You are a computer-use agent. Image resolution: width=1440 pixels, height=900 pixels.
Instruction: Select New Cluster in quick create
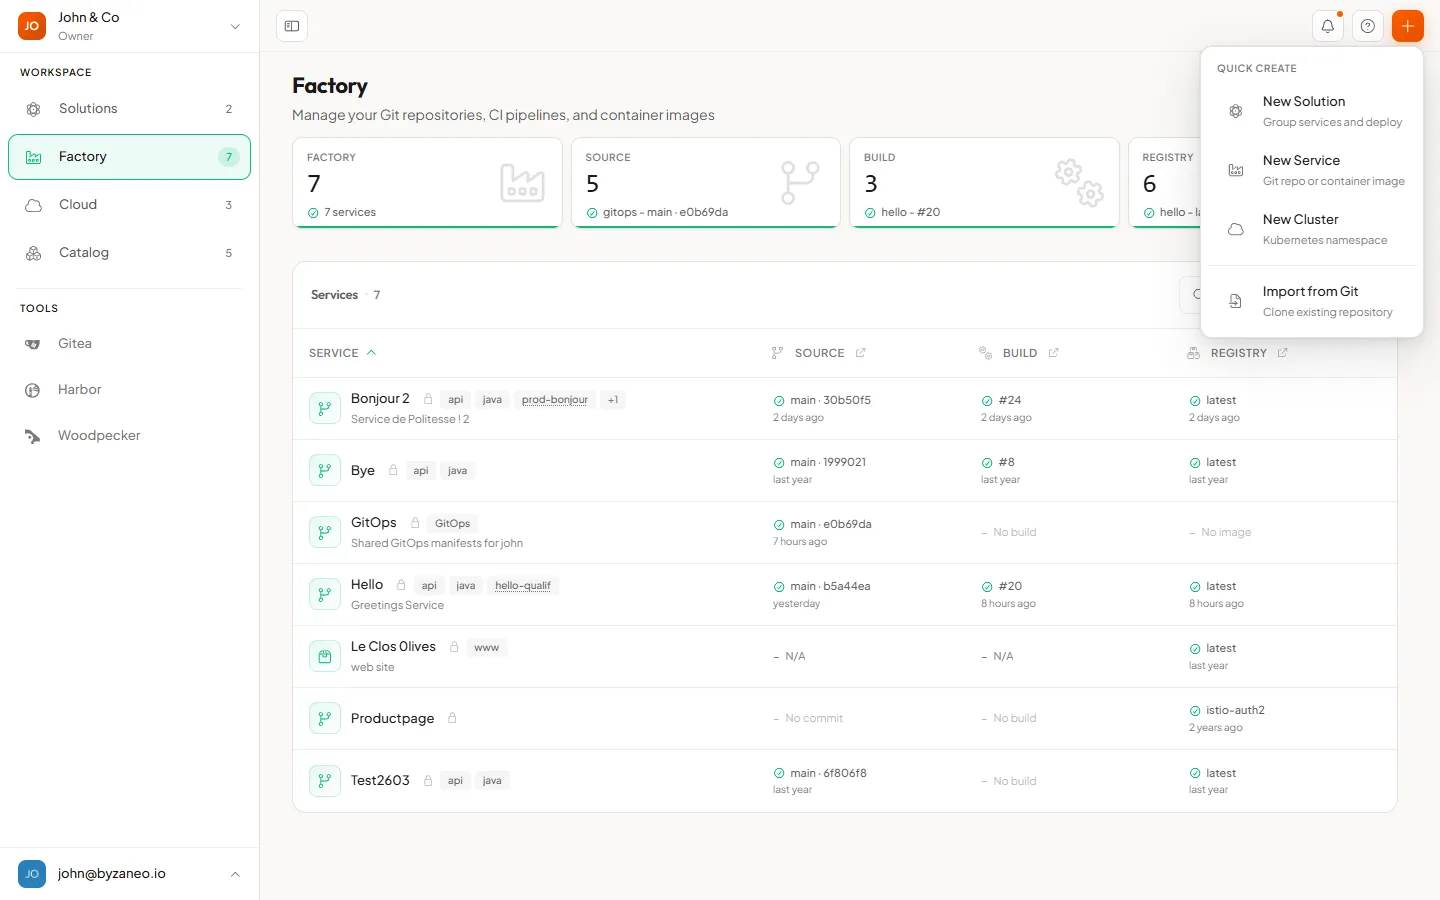click(x=1312, y=229)
